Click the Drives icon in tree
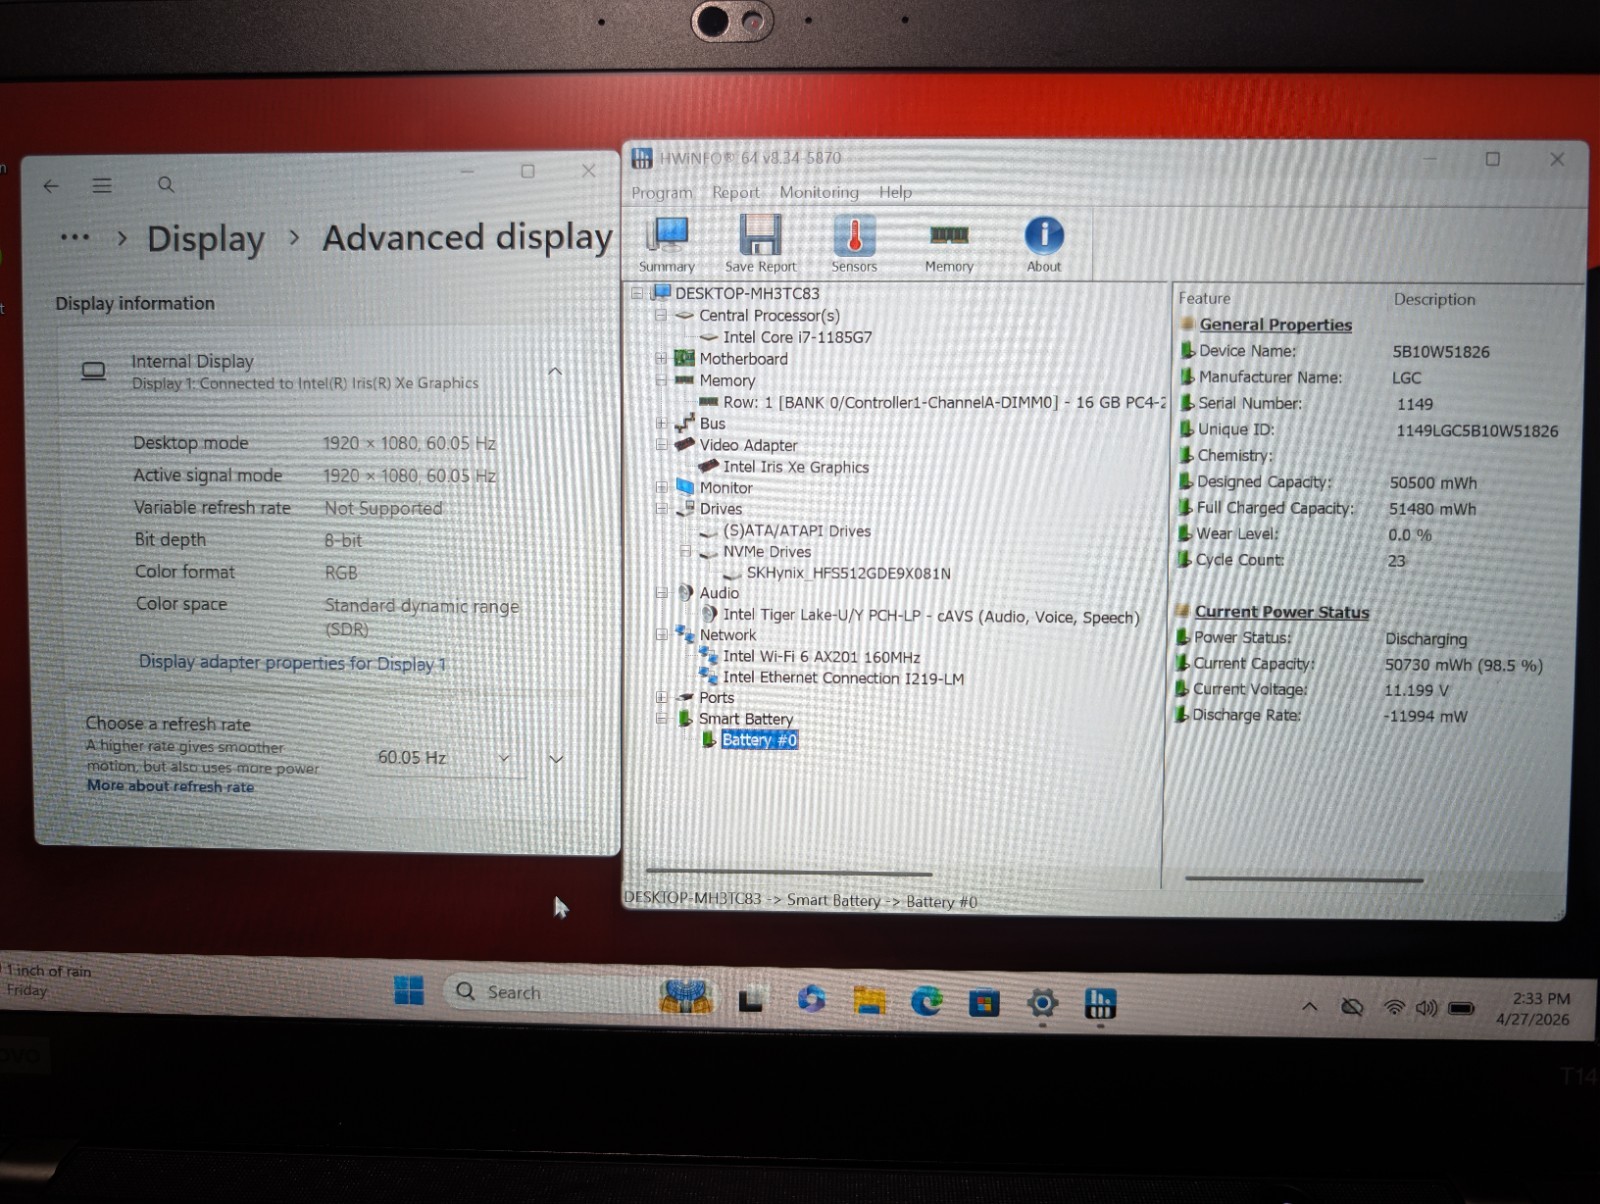Image resolution: width=1600 pixels, height=1204 pixels. point(685,508)
